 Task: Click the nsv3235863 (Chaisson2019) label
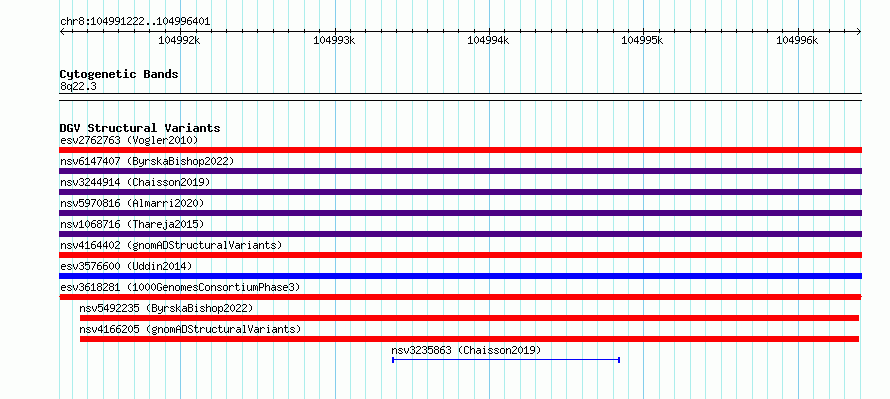(x=467, y=350)
